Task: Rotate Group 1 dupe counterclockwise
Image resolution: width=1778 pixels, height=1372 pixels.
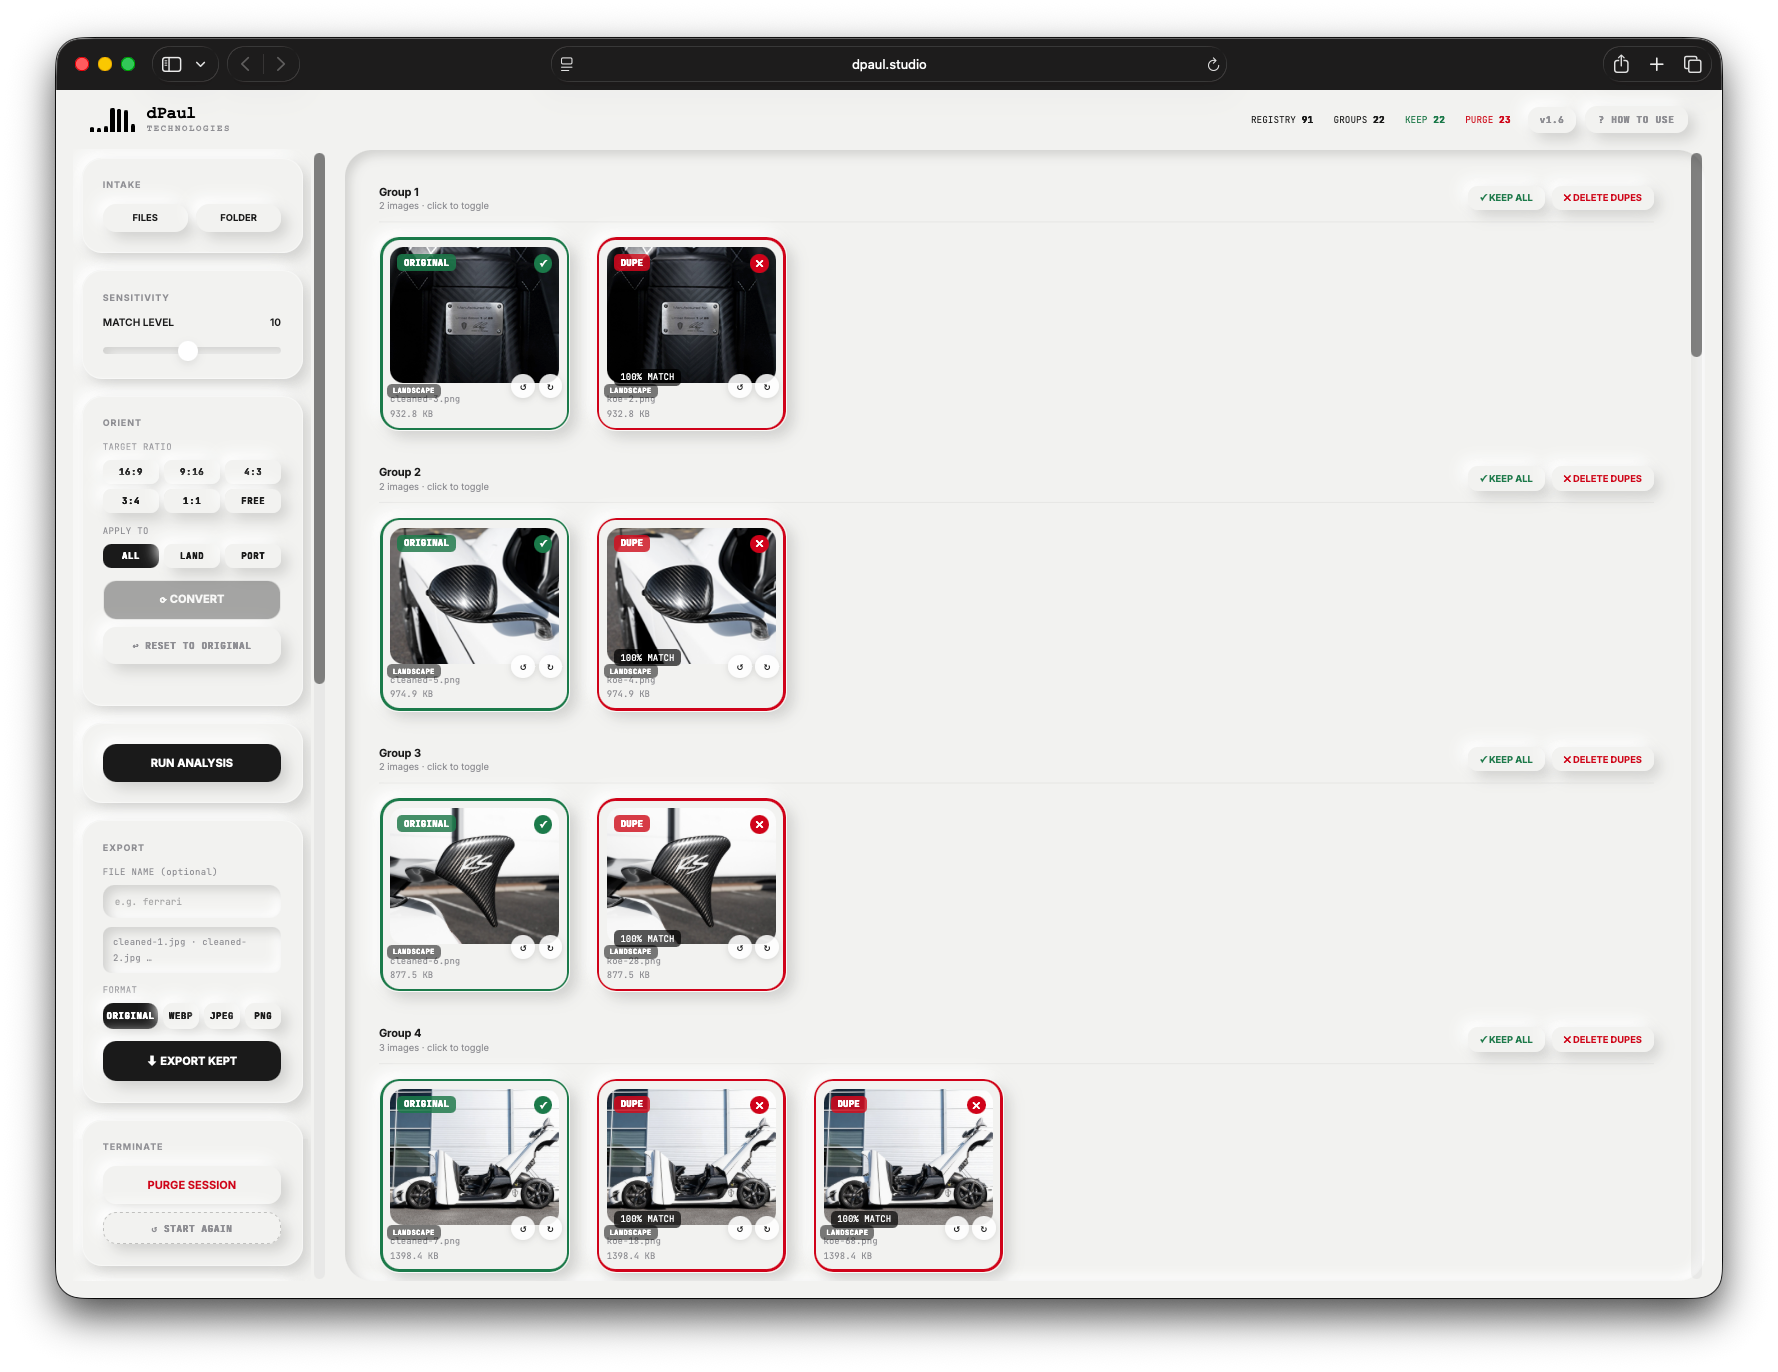Action: tap(740, 387)
